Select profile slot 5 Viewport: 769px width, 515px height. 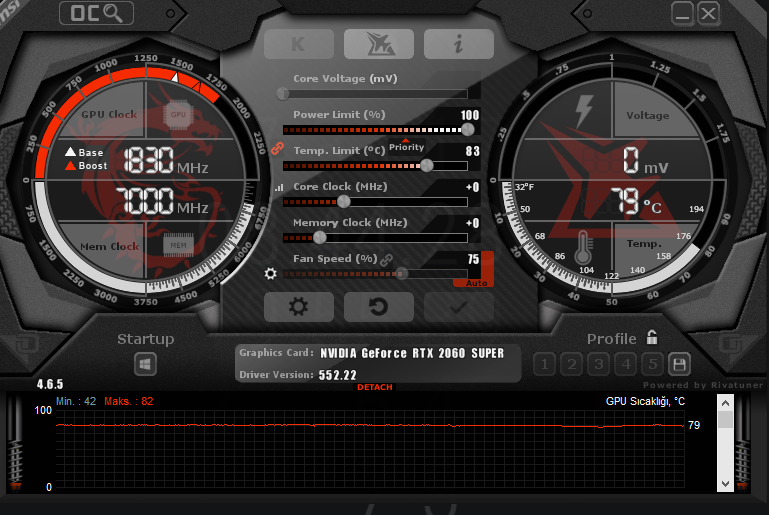tap(653, 364)
